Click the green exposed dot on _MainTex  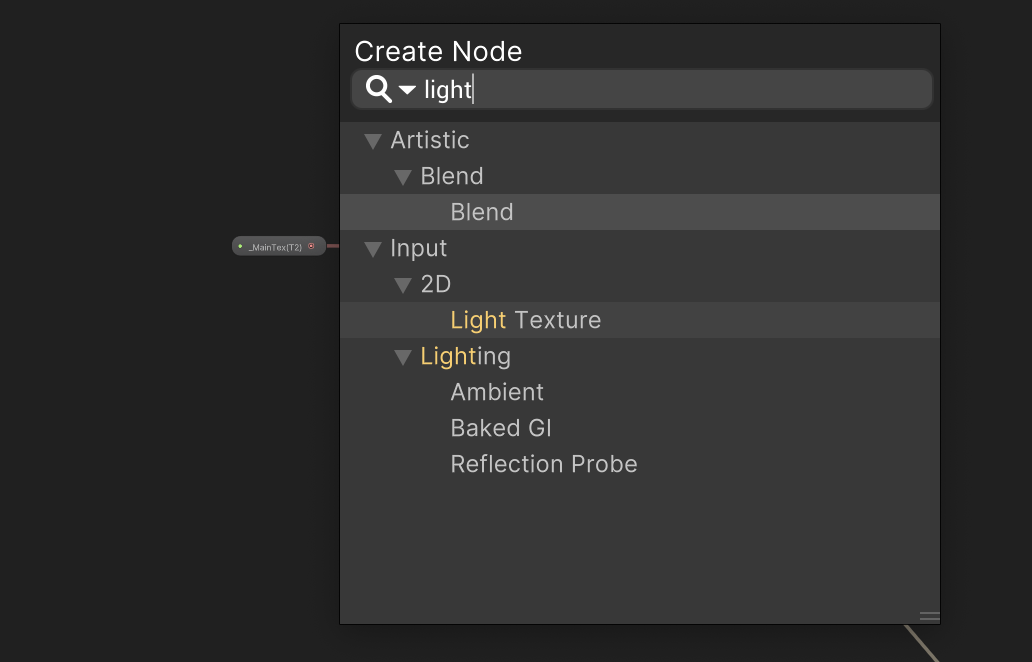240,245
